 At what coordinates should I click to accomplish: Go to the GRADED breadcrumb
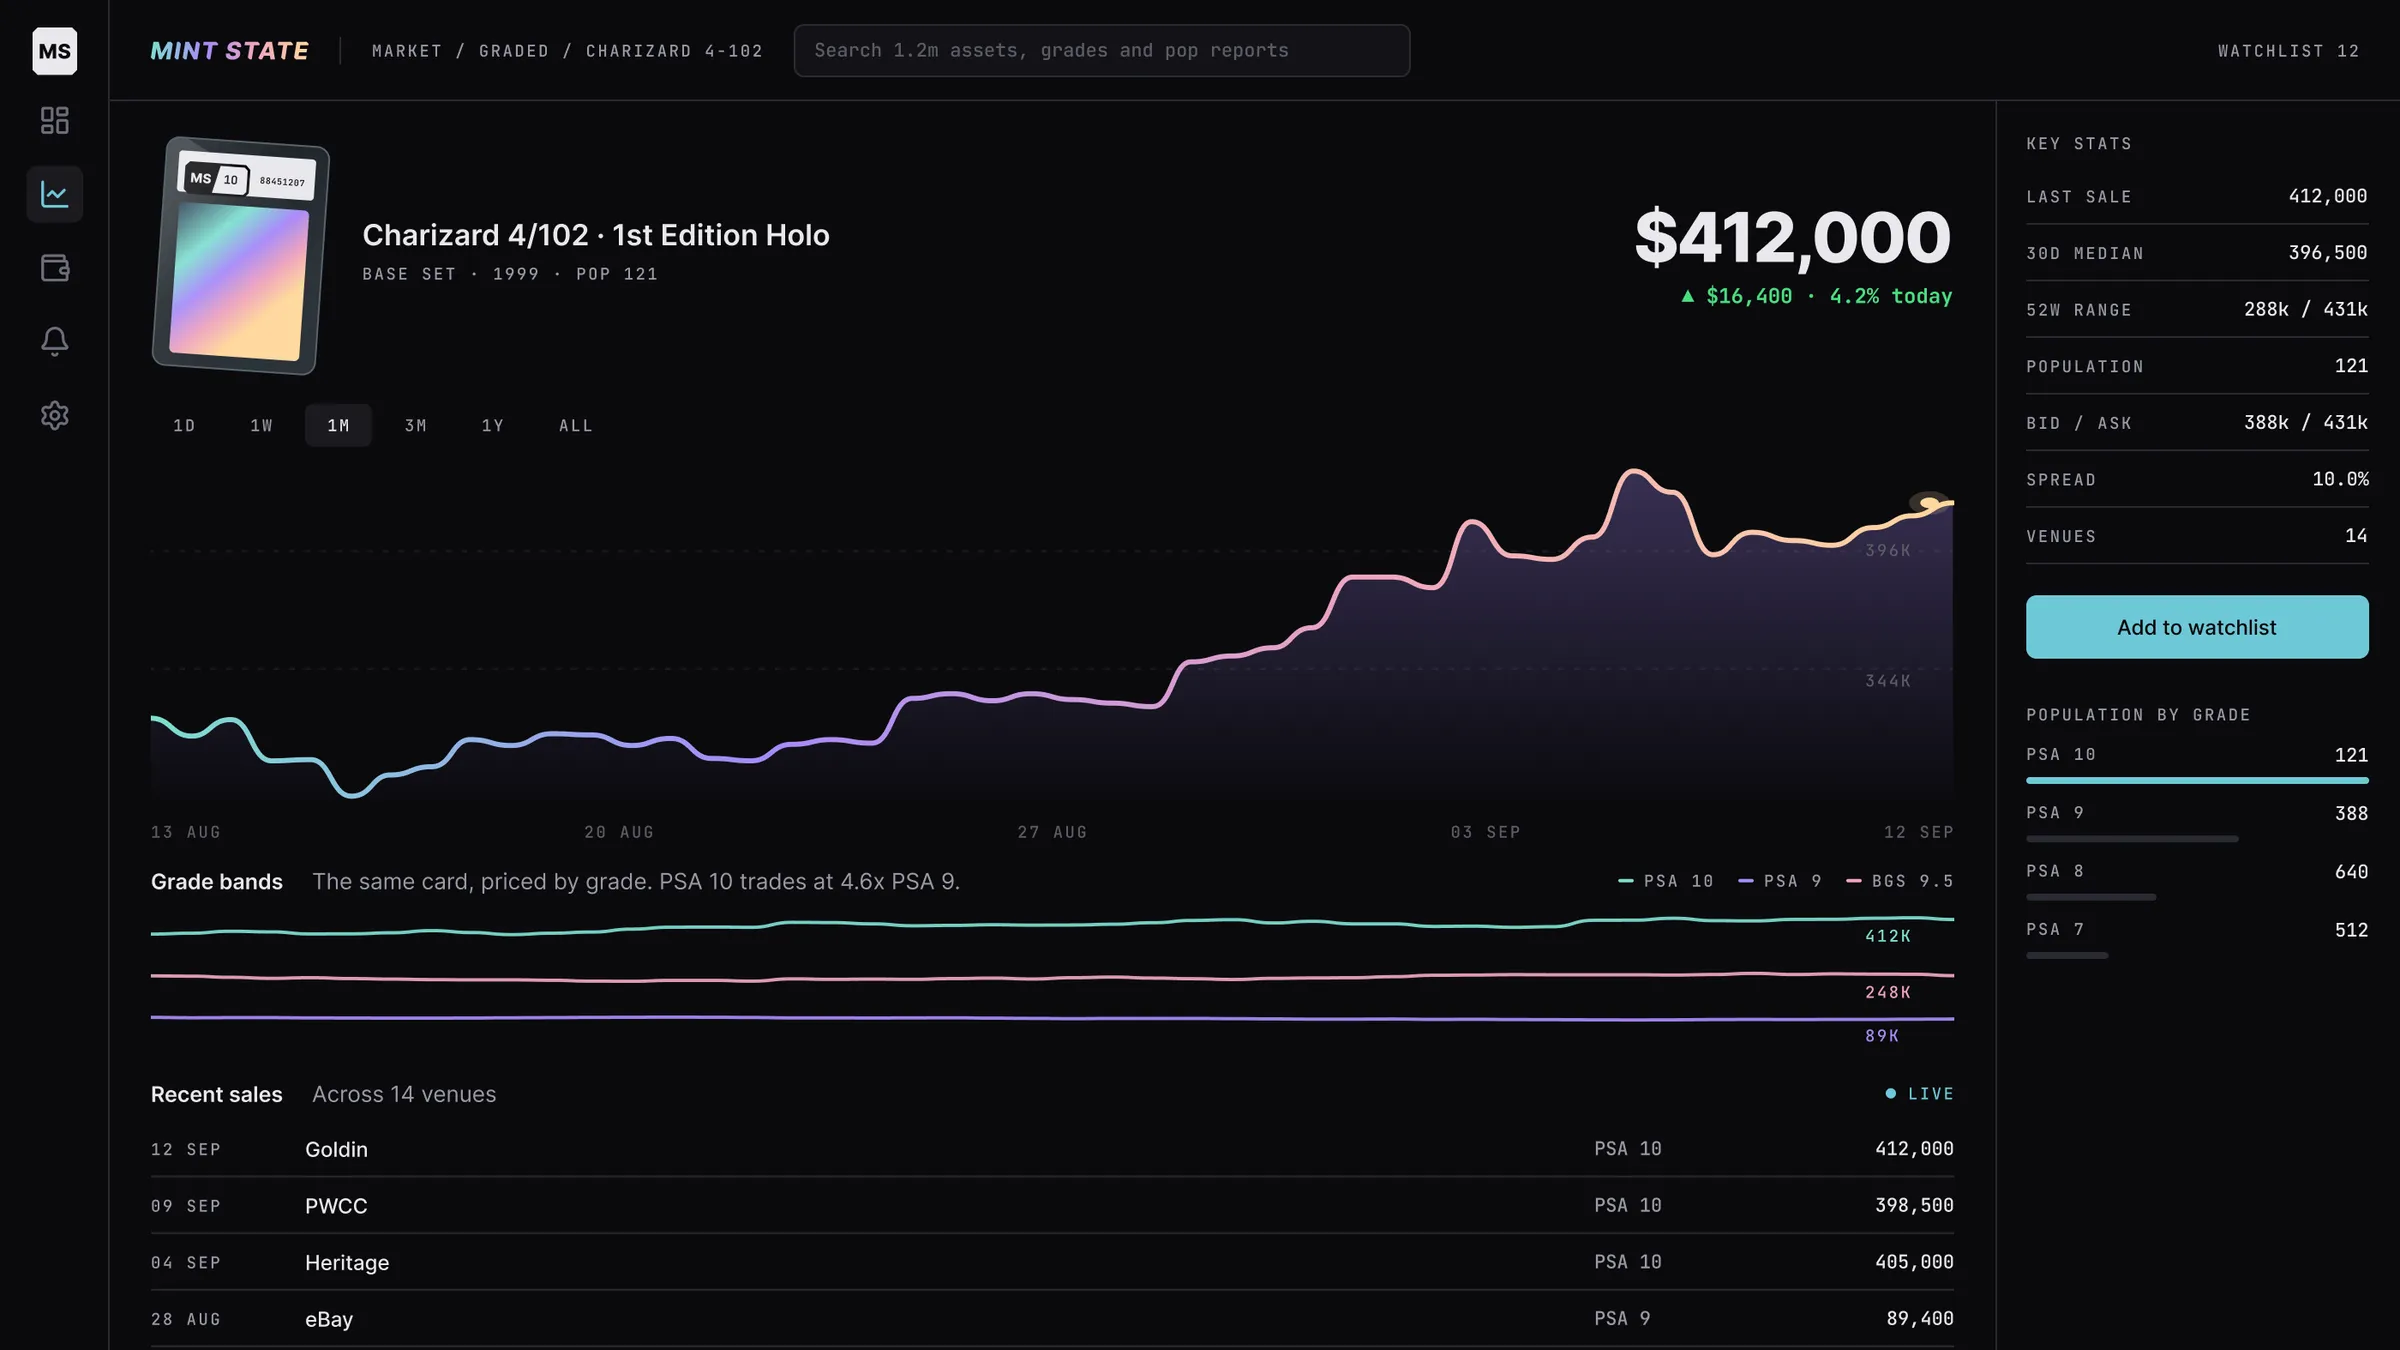coord(513,51)
